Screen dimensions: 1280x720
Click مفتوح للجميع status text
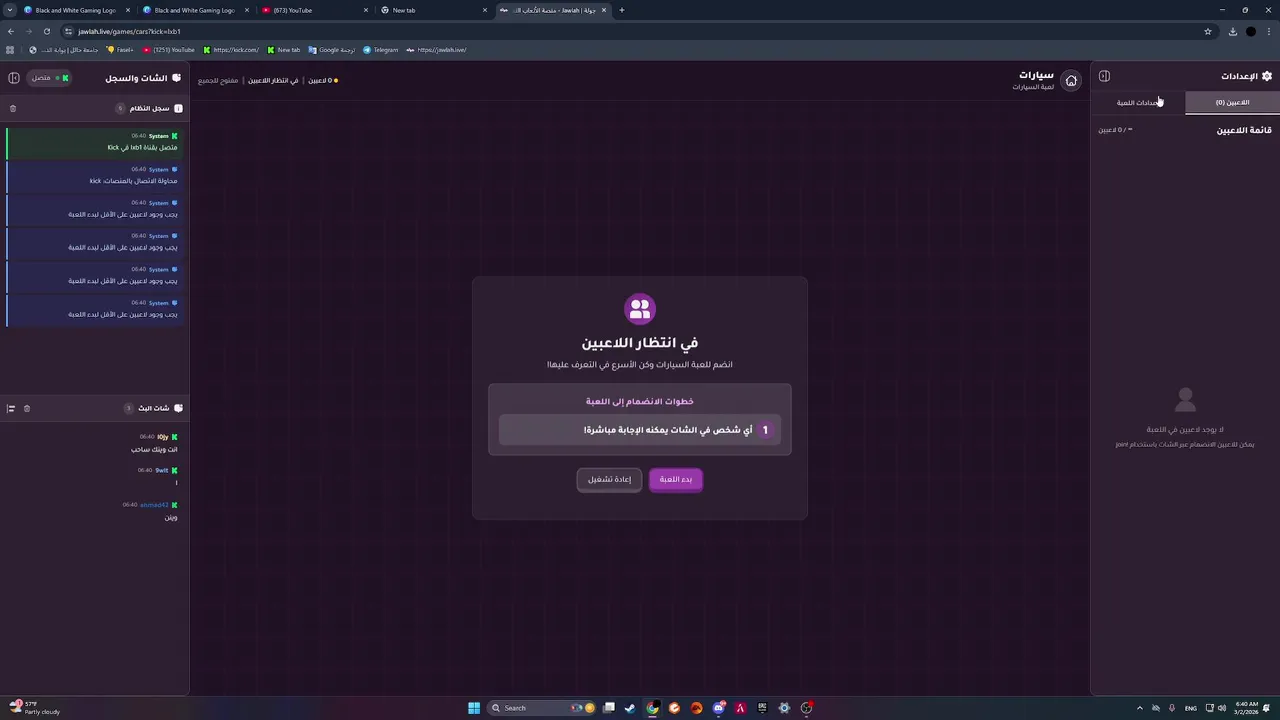[x=218, y=80]
